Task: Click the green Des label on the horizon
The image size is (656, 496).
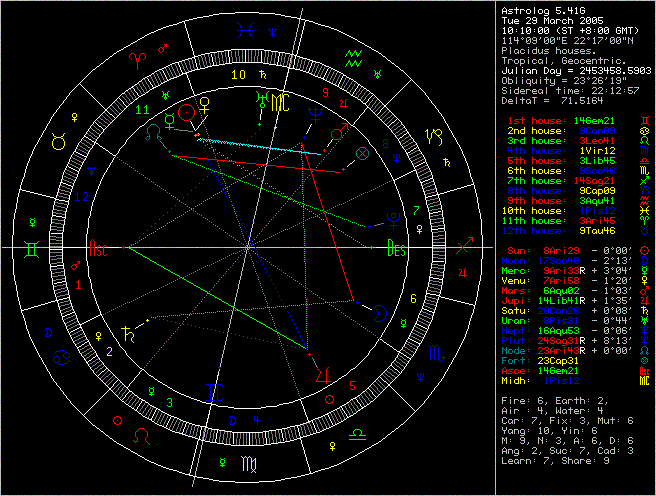Action: tap(397, 247)
